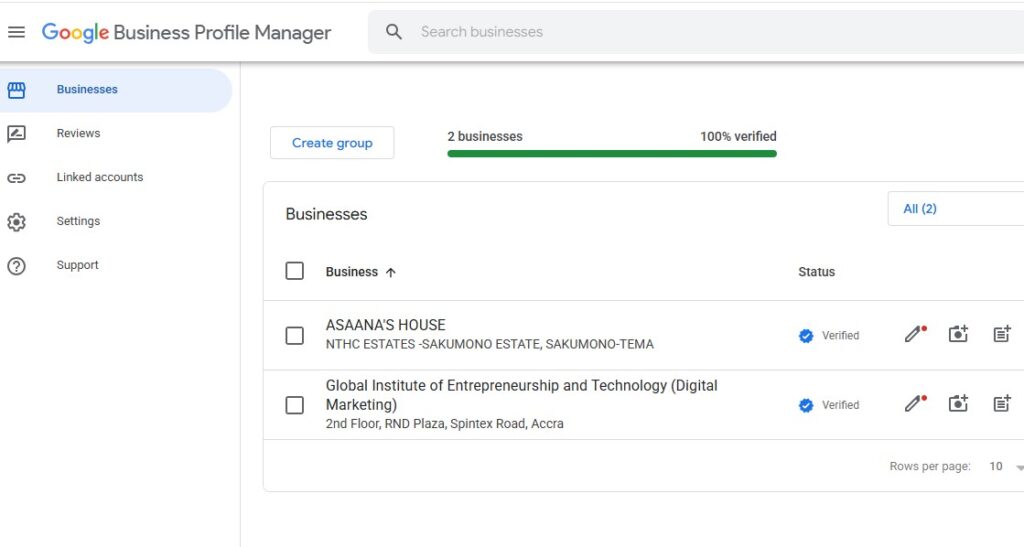Tick the Global Institute row checkbox

coord(295,405)
